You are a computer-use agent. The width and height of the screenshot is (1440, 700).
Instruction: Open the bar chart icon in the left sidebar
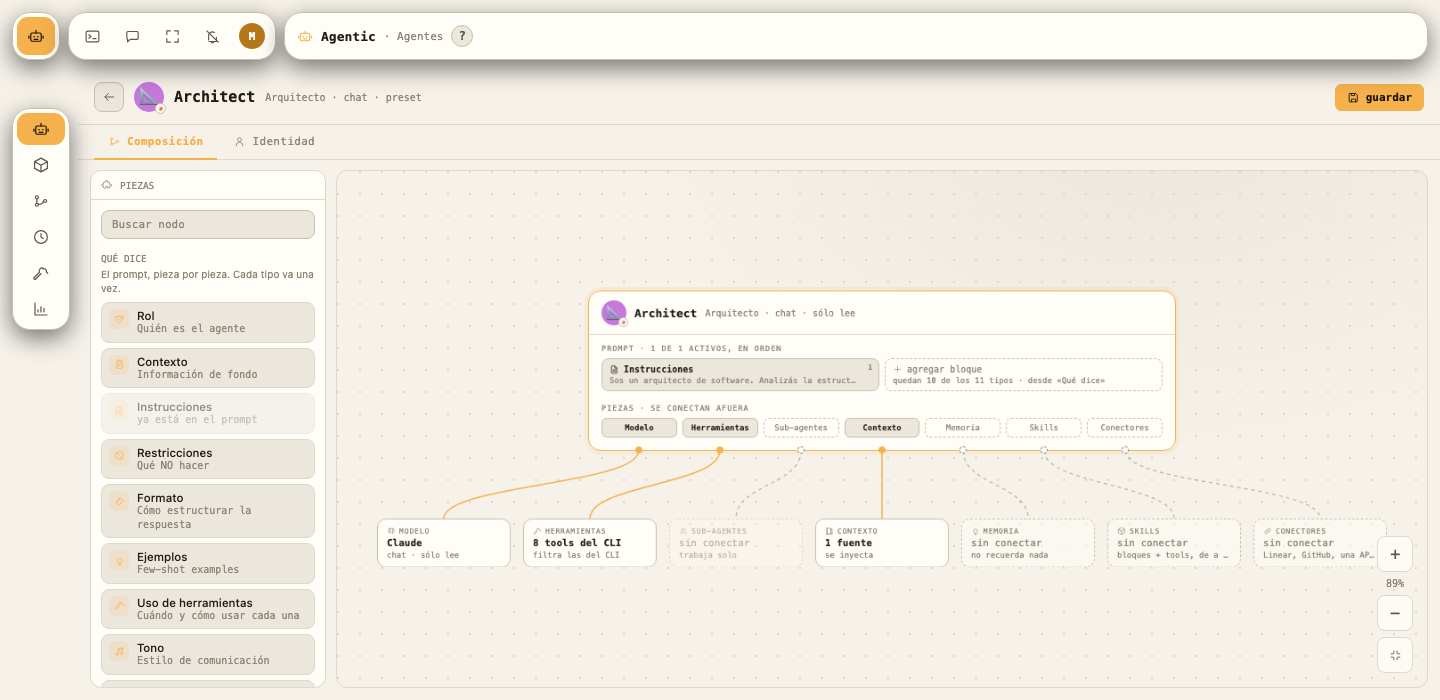coord(41,309)
